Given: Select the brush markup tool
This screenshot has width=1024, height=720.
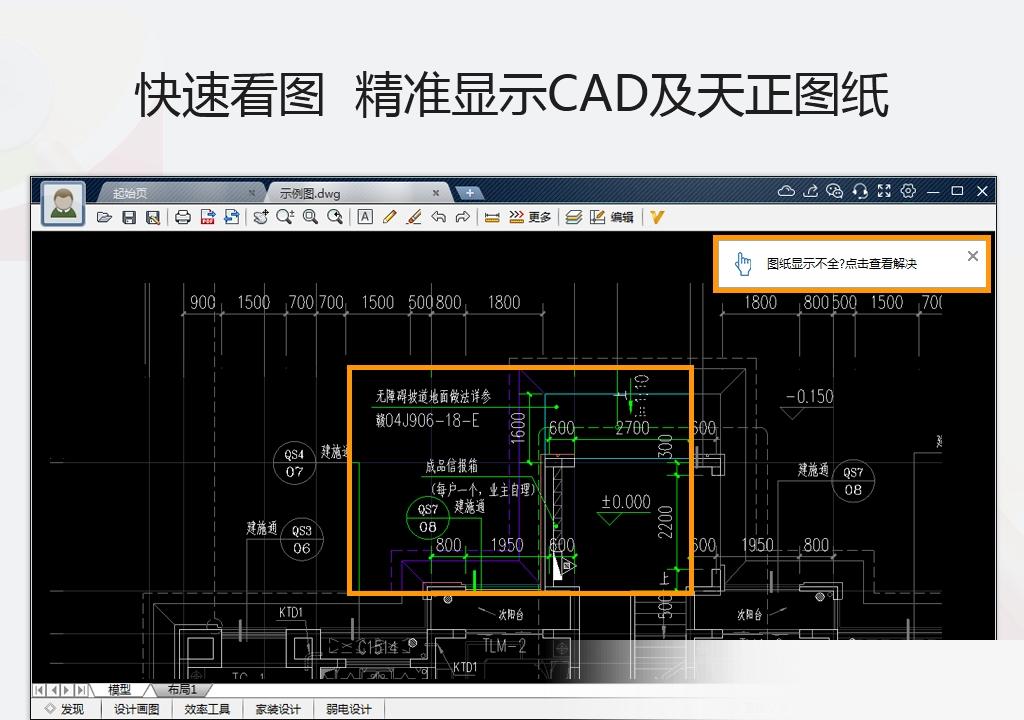Looking at the screenshot, I should 414,217.
